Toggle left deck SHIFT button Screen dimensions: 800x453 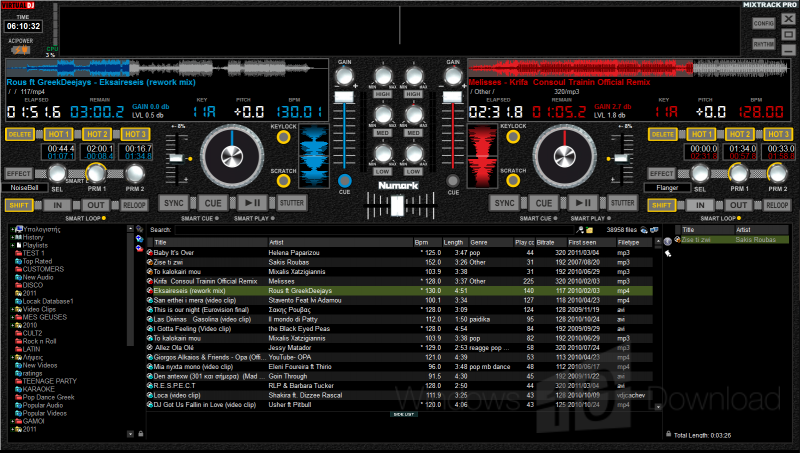19,205
